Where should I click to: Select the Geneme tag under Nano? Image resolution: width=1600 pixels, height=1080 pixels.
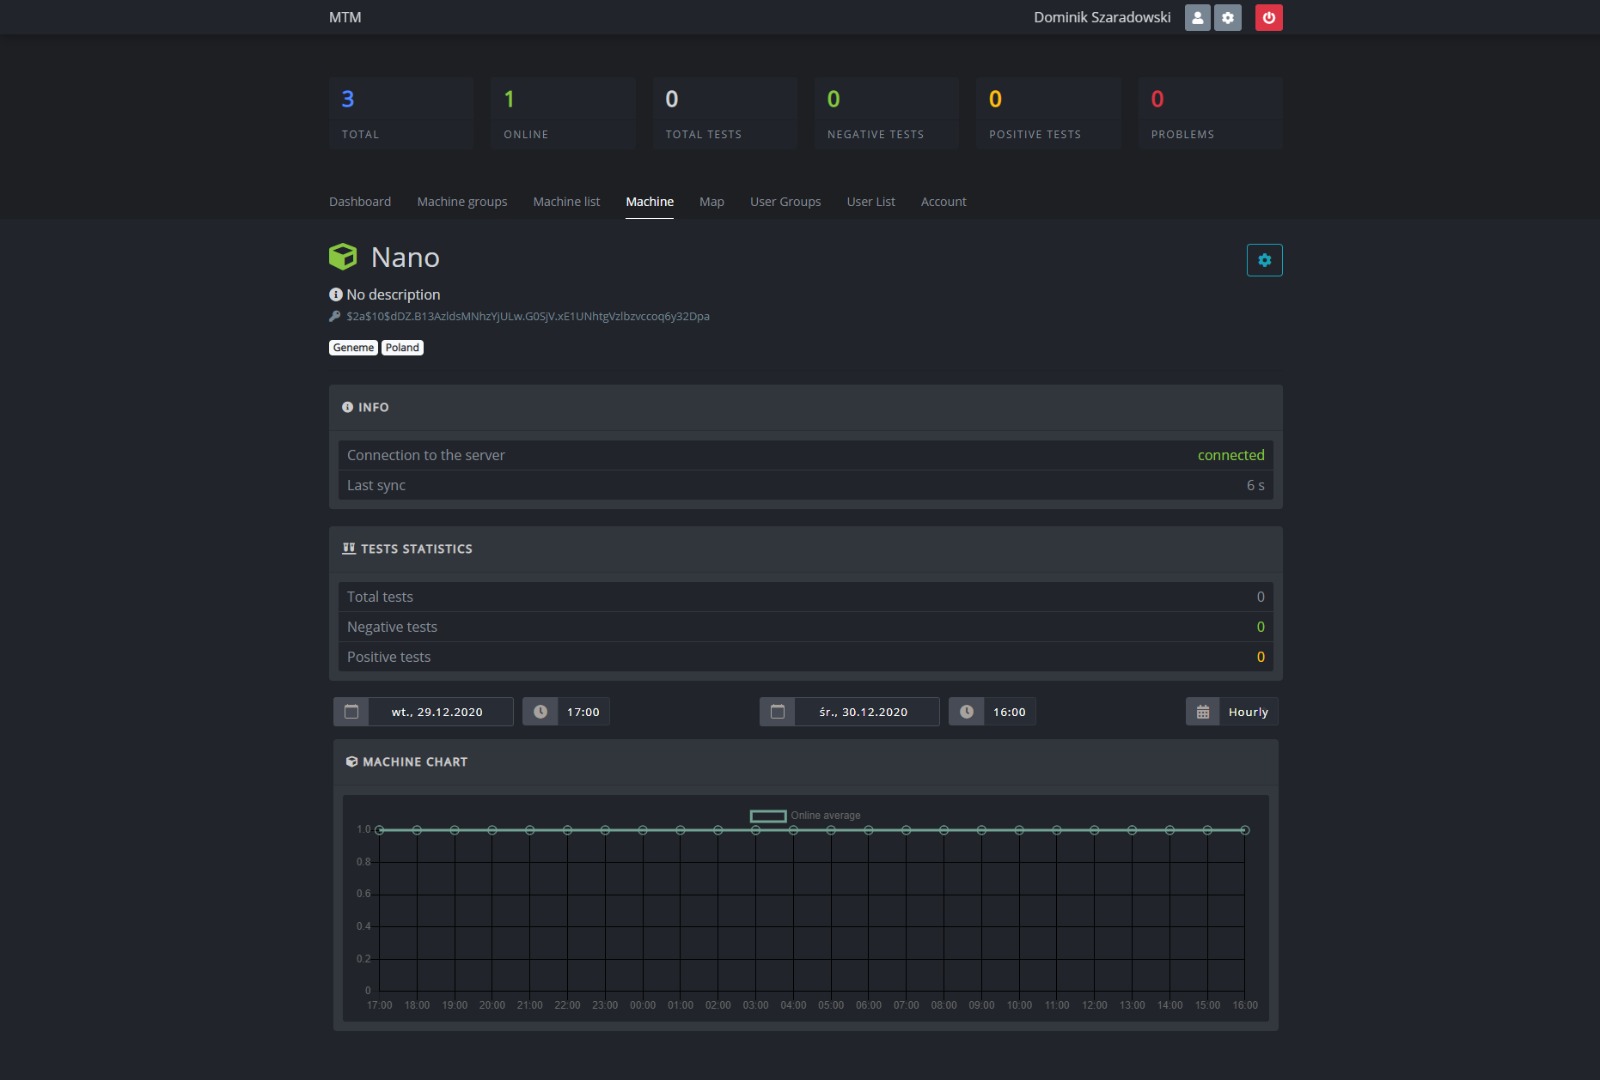tap(354, 347)
